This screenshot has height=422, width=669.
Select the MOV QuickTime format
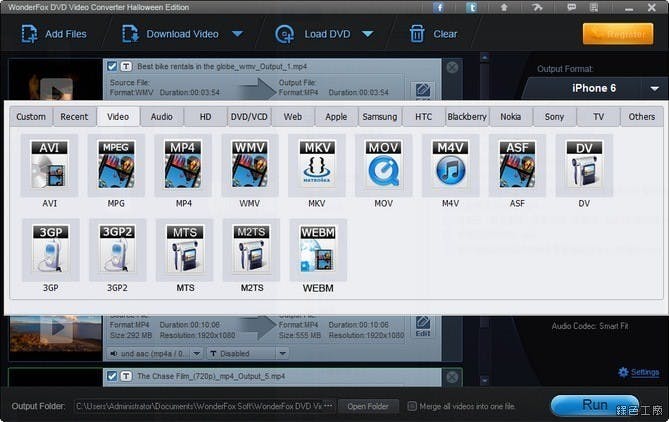pyautogui.click(x=384, y=166)
